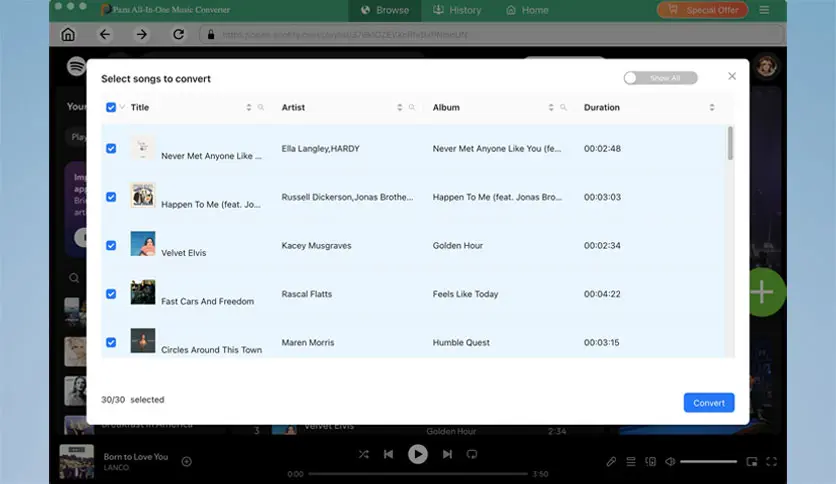Adjust the volume slider
836x484 pixels.
[709, 462]
